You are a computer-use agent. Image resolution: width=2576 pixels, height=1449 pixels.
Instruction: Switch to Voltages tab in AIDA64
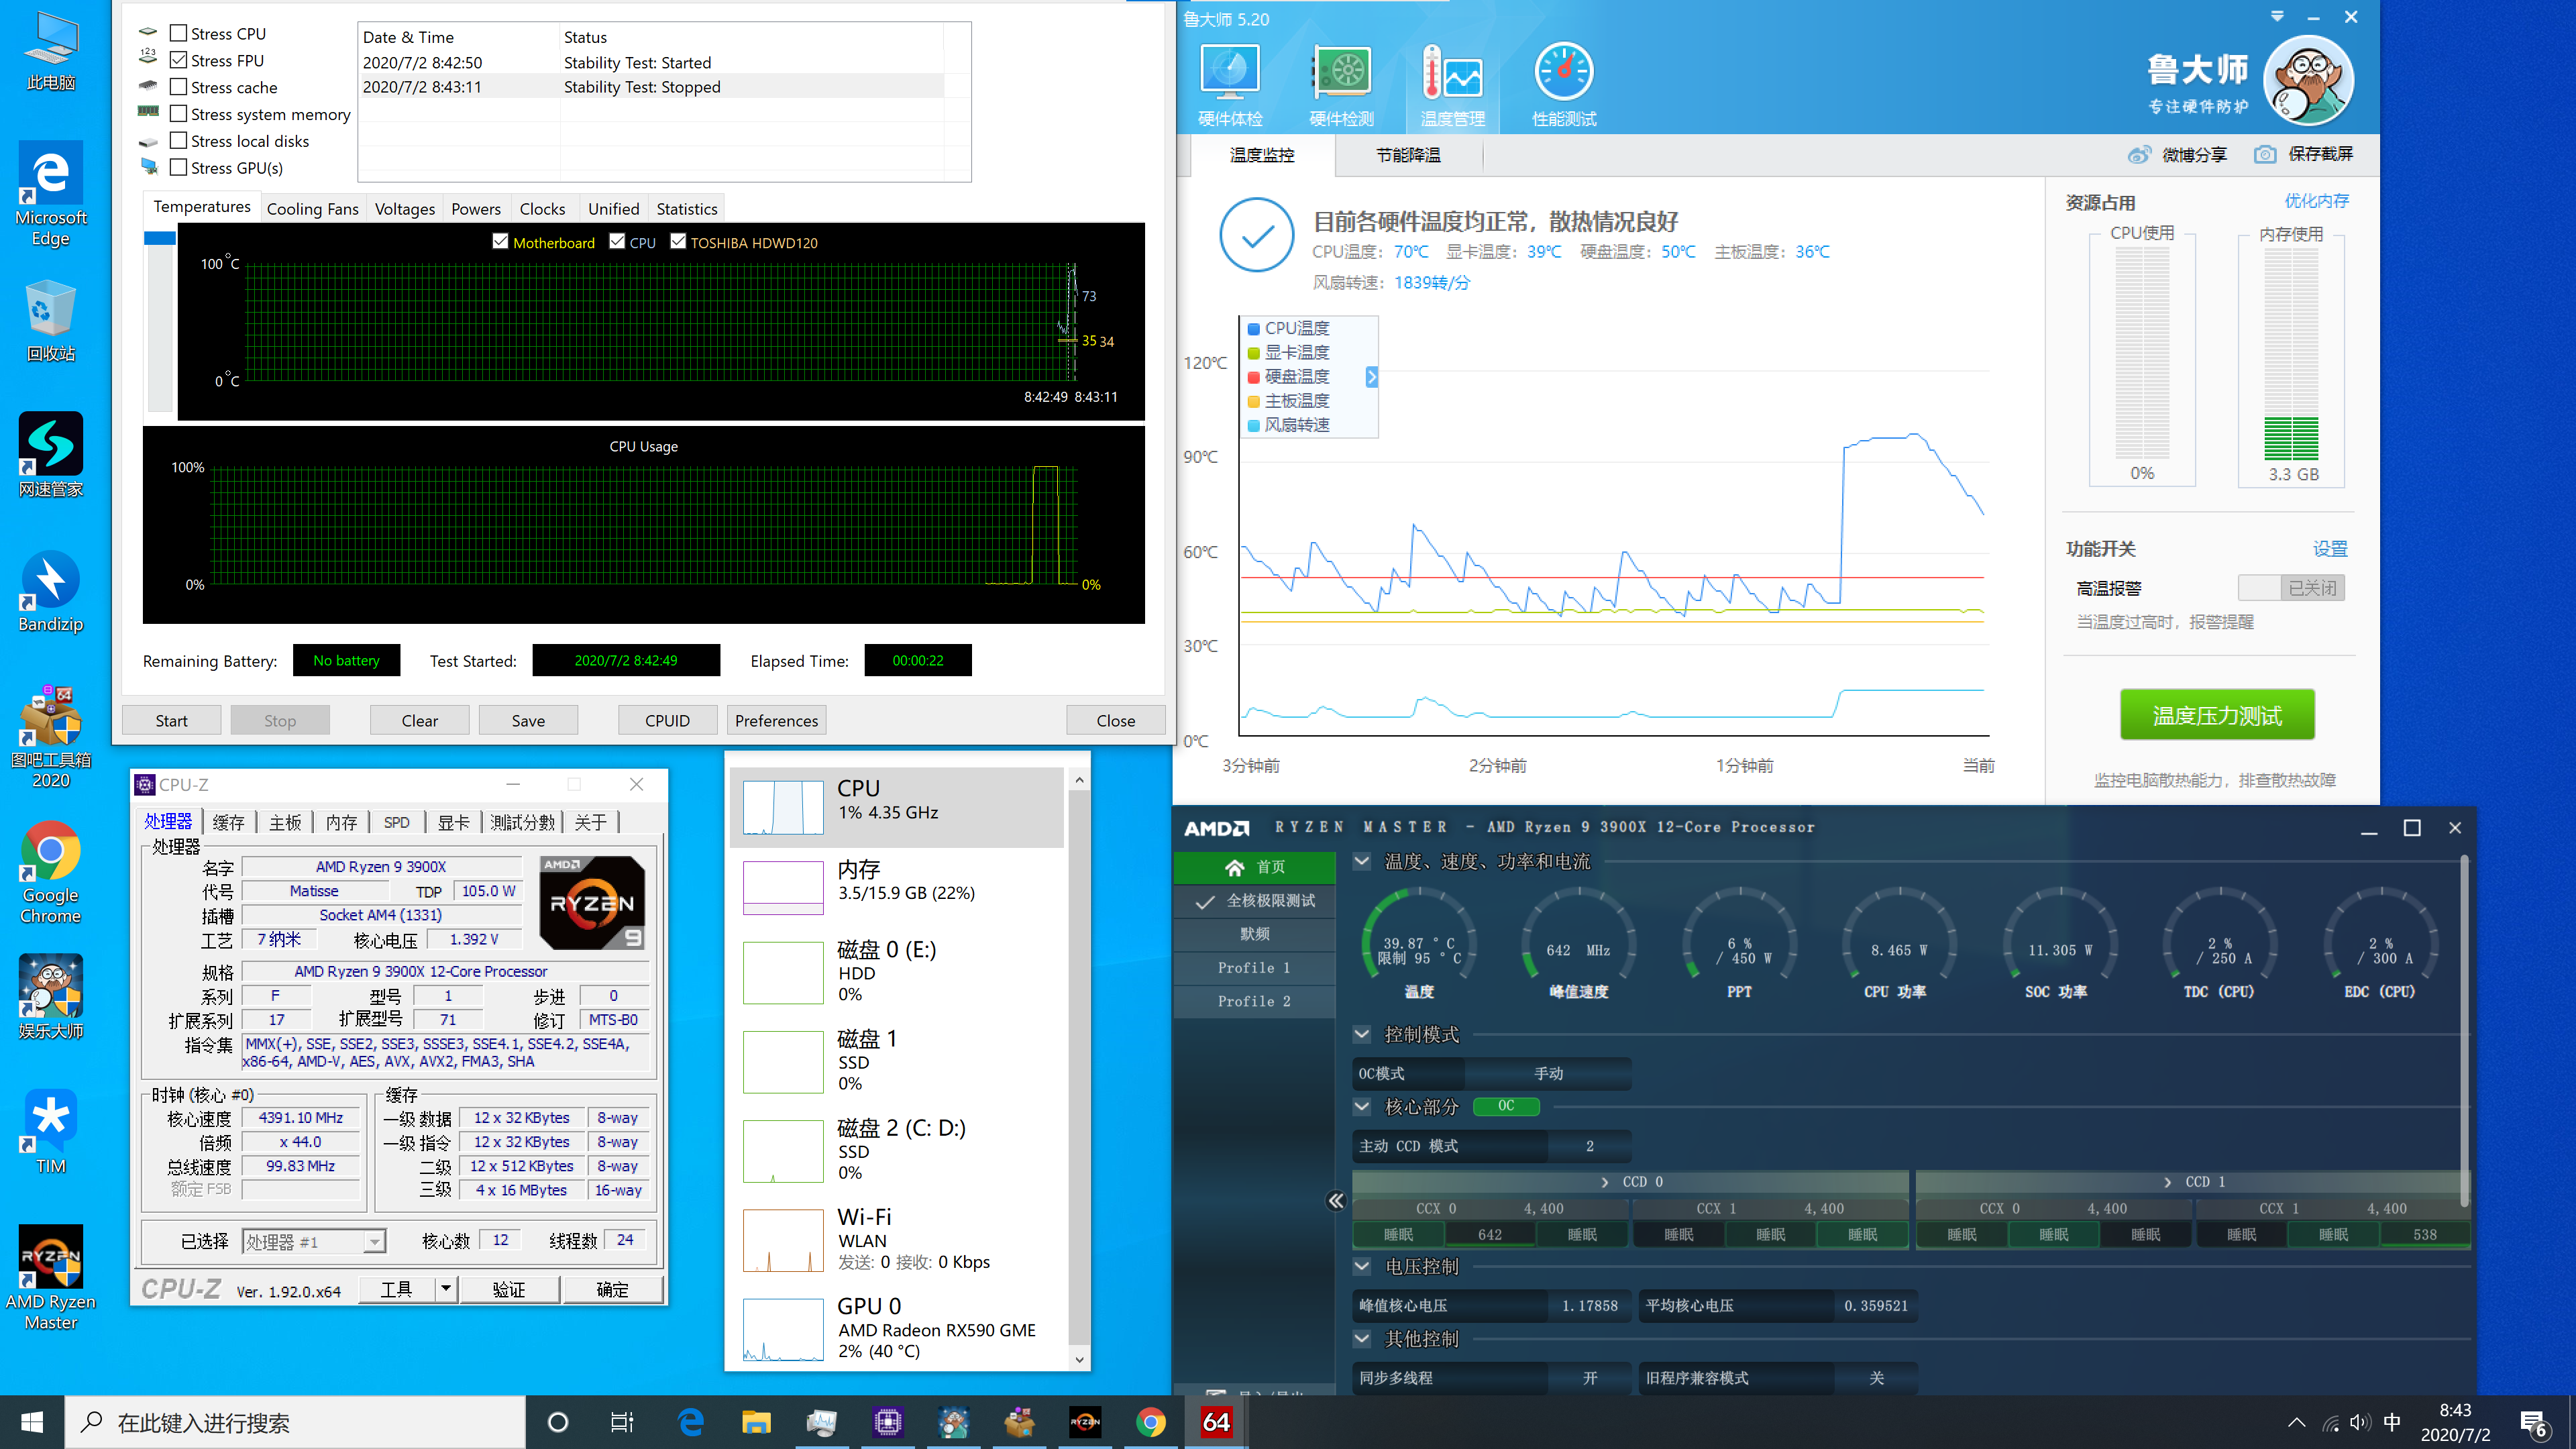pyautogui.click(x=405, y=209)
